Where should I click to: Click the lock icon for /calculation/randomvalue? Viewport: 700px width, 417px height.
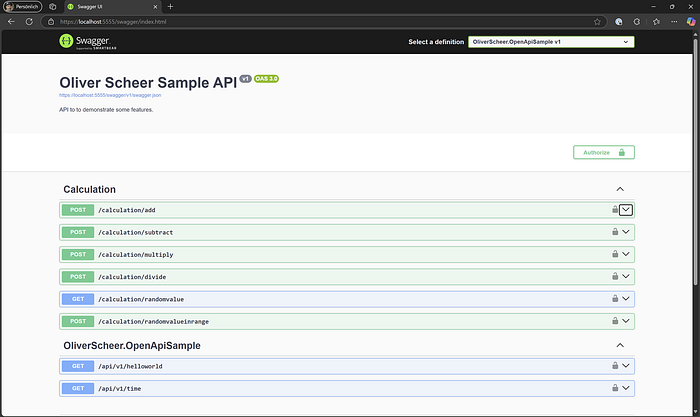tap(615, 299)
